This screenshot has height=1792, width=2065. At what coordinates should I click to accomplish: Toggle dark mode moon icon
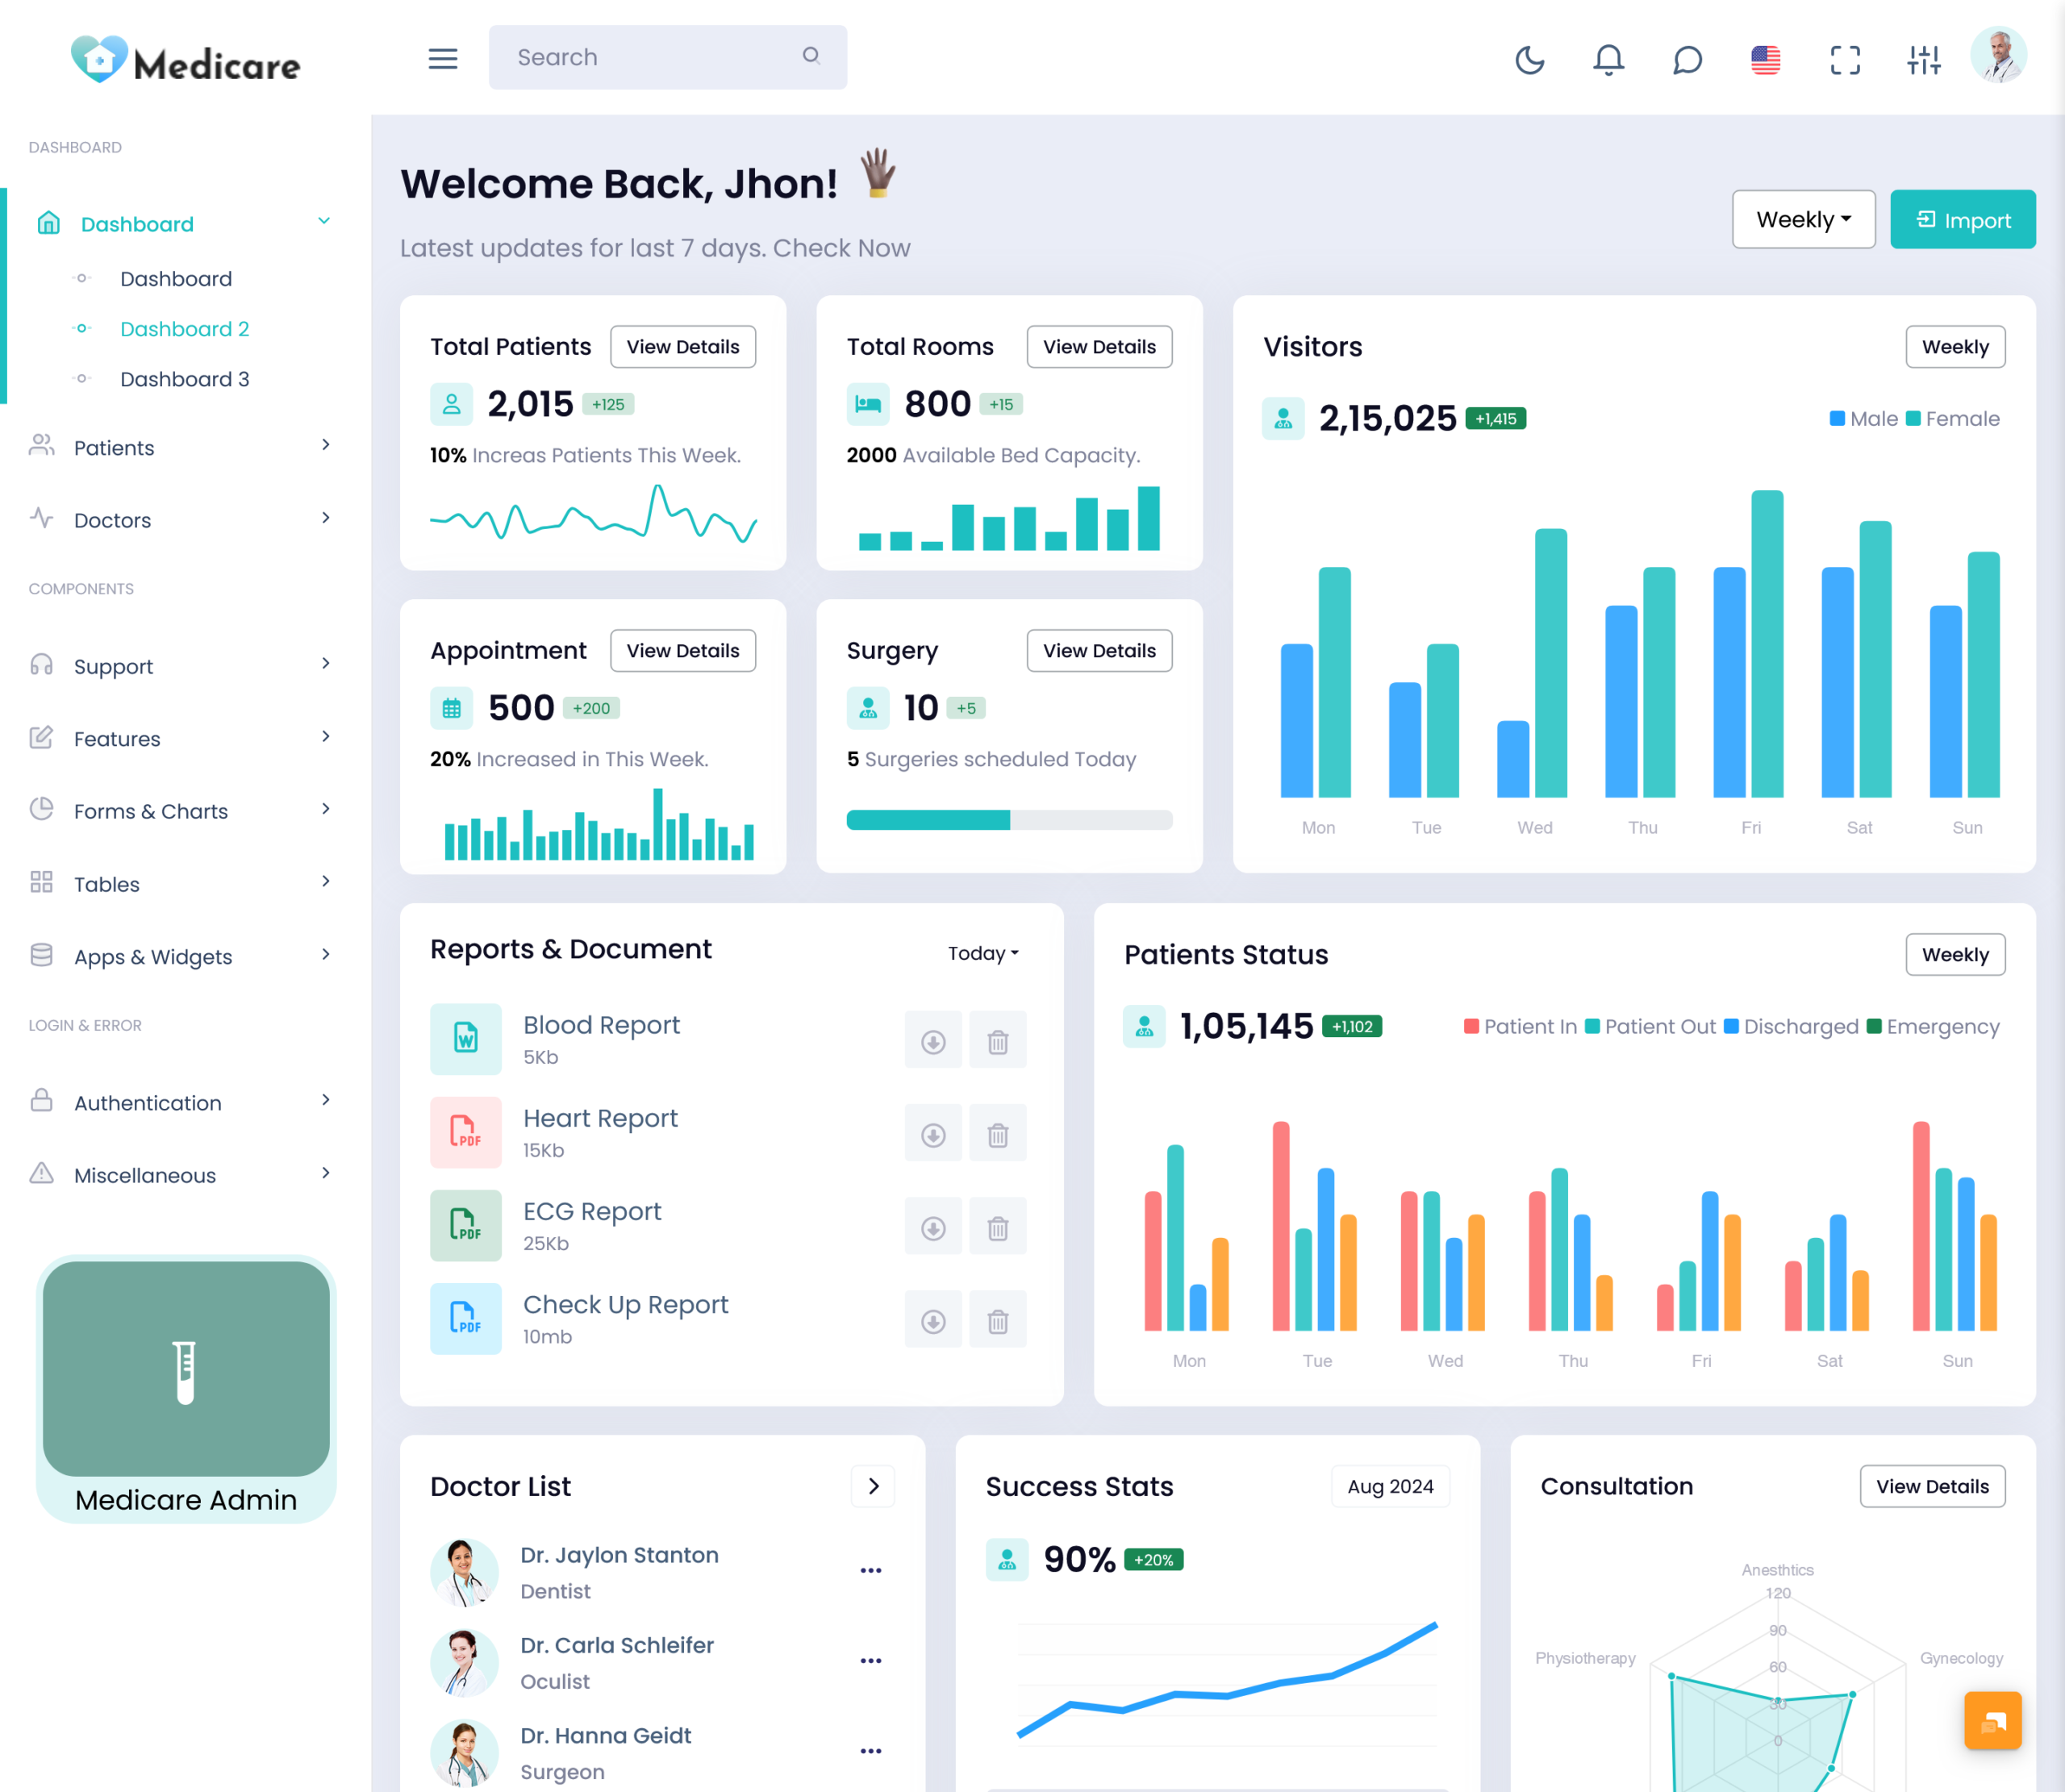(1529, 59)
